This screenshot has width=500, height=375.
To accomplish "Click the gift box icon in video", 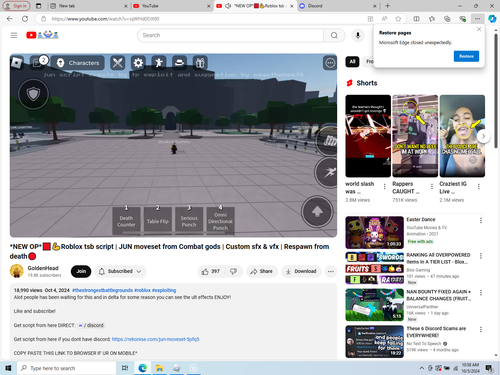I will 200,63.
